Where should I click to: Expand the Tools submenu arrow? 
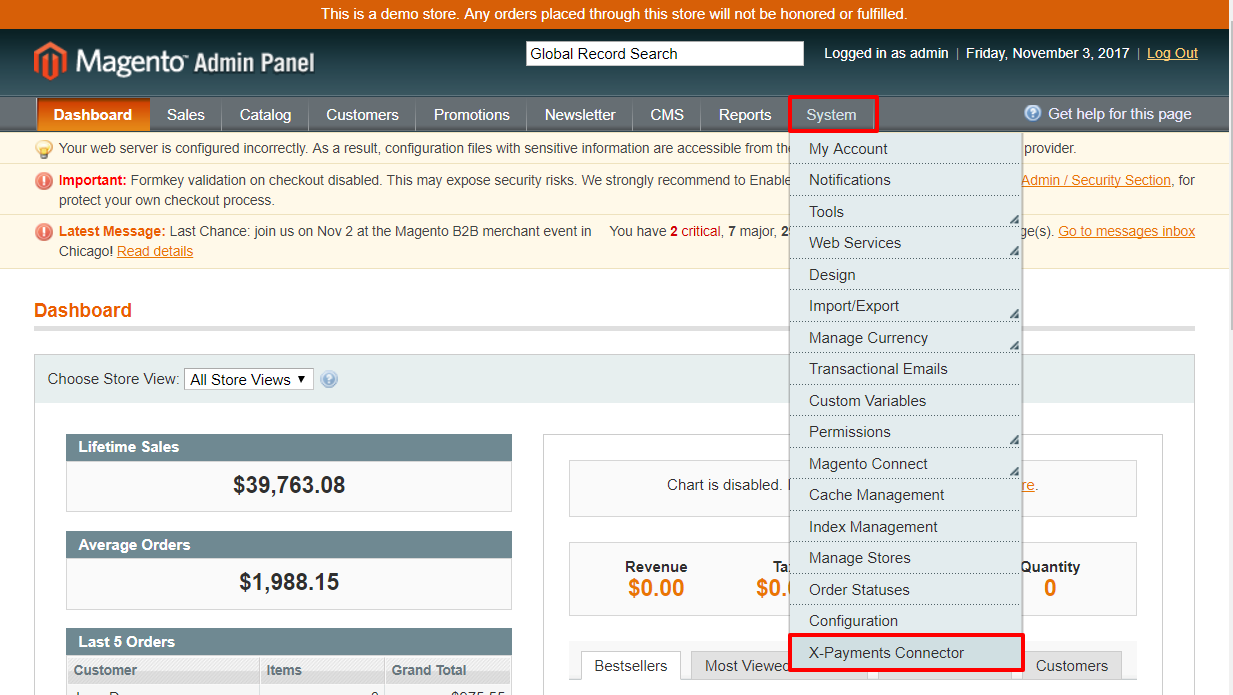1013,219
